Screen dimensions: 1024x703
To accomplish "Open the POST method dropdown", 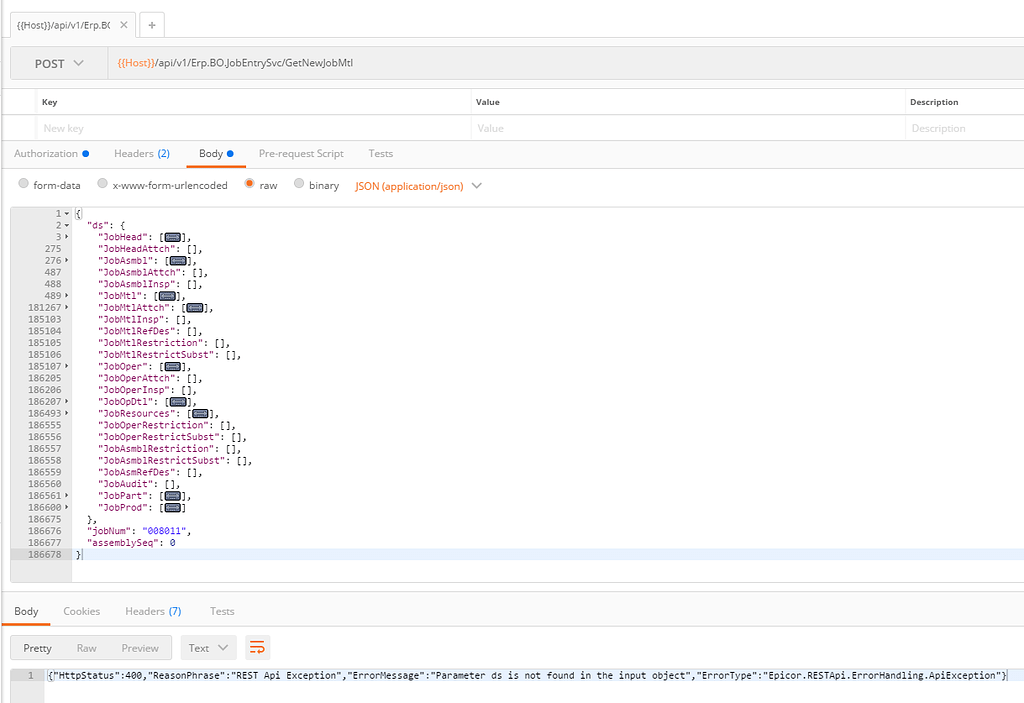I will (57, 62).
